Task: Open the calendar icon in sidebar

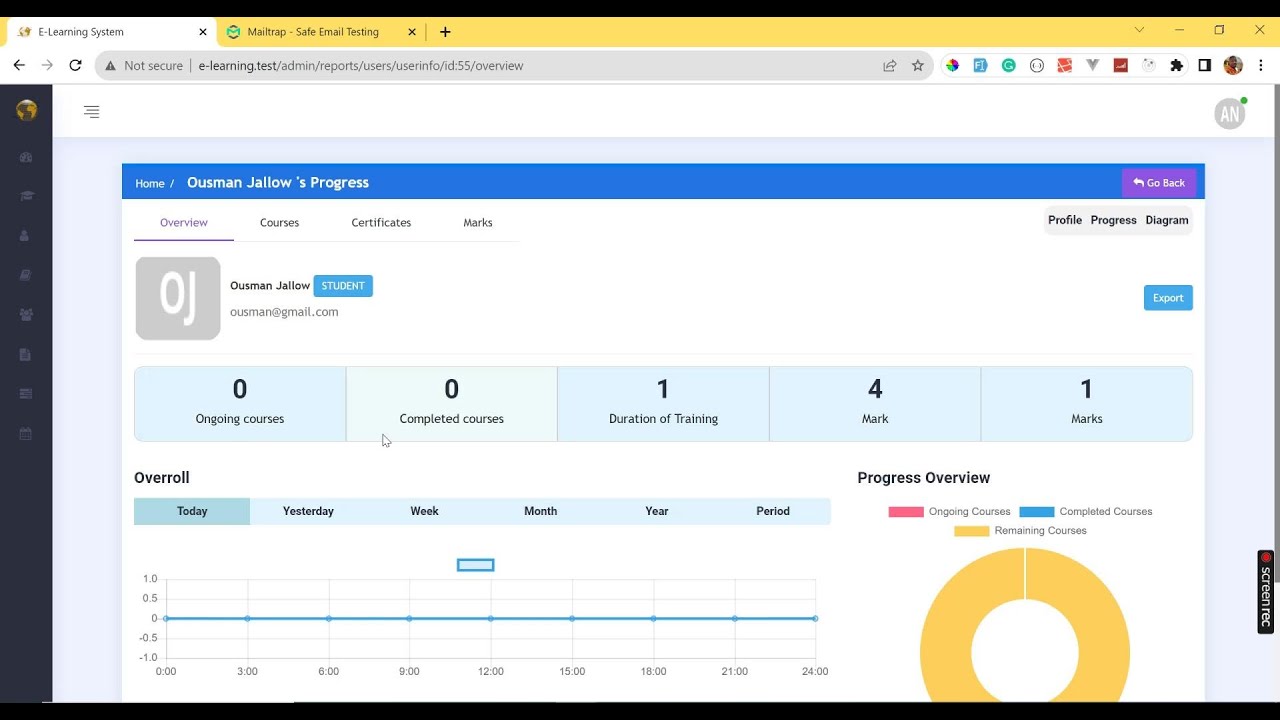Action: click(x=26, y=434)
